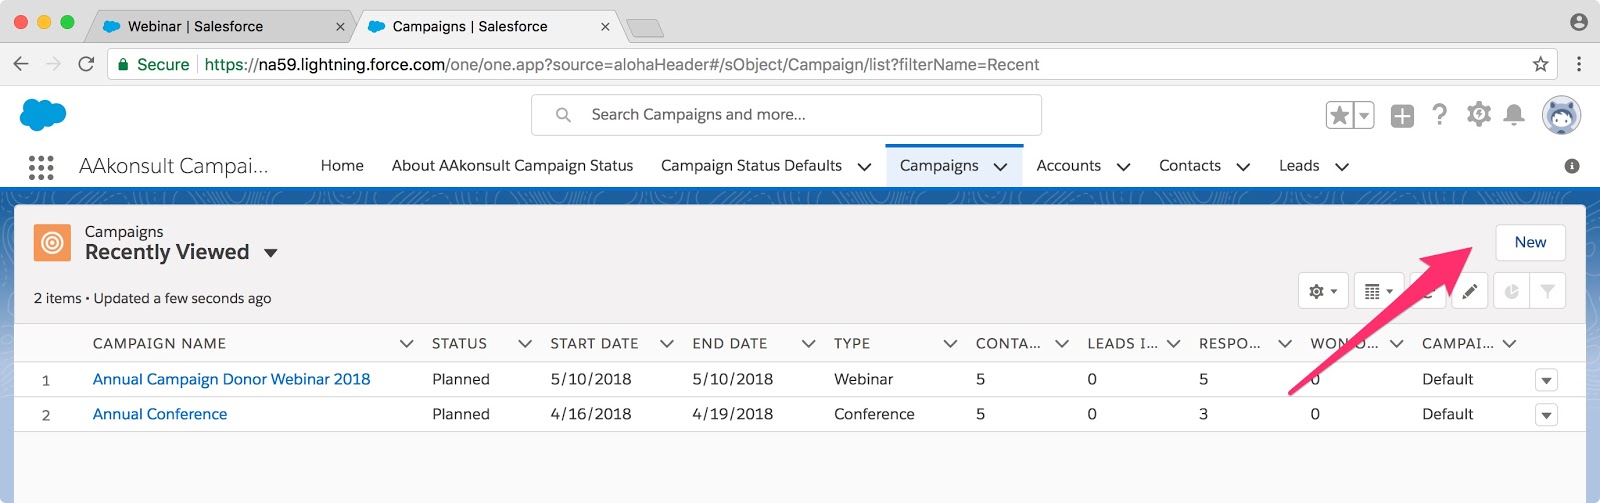1600x503 pixels.
Task: Click the pencil edit list icon
Action: tap(1469, 291)
